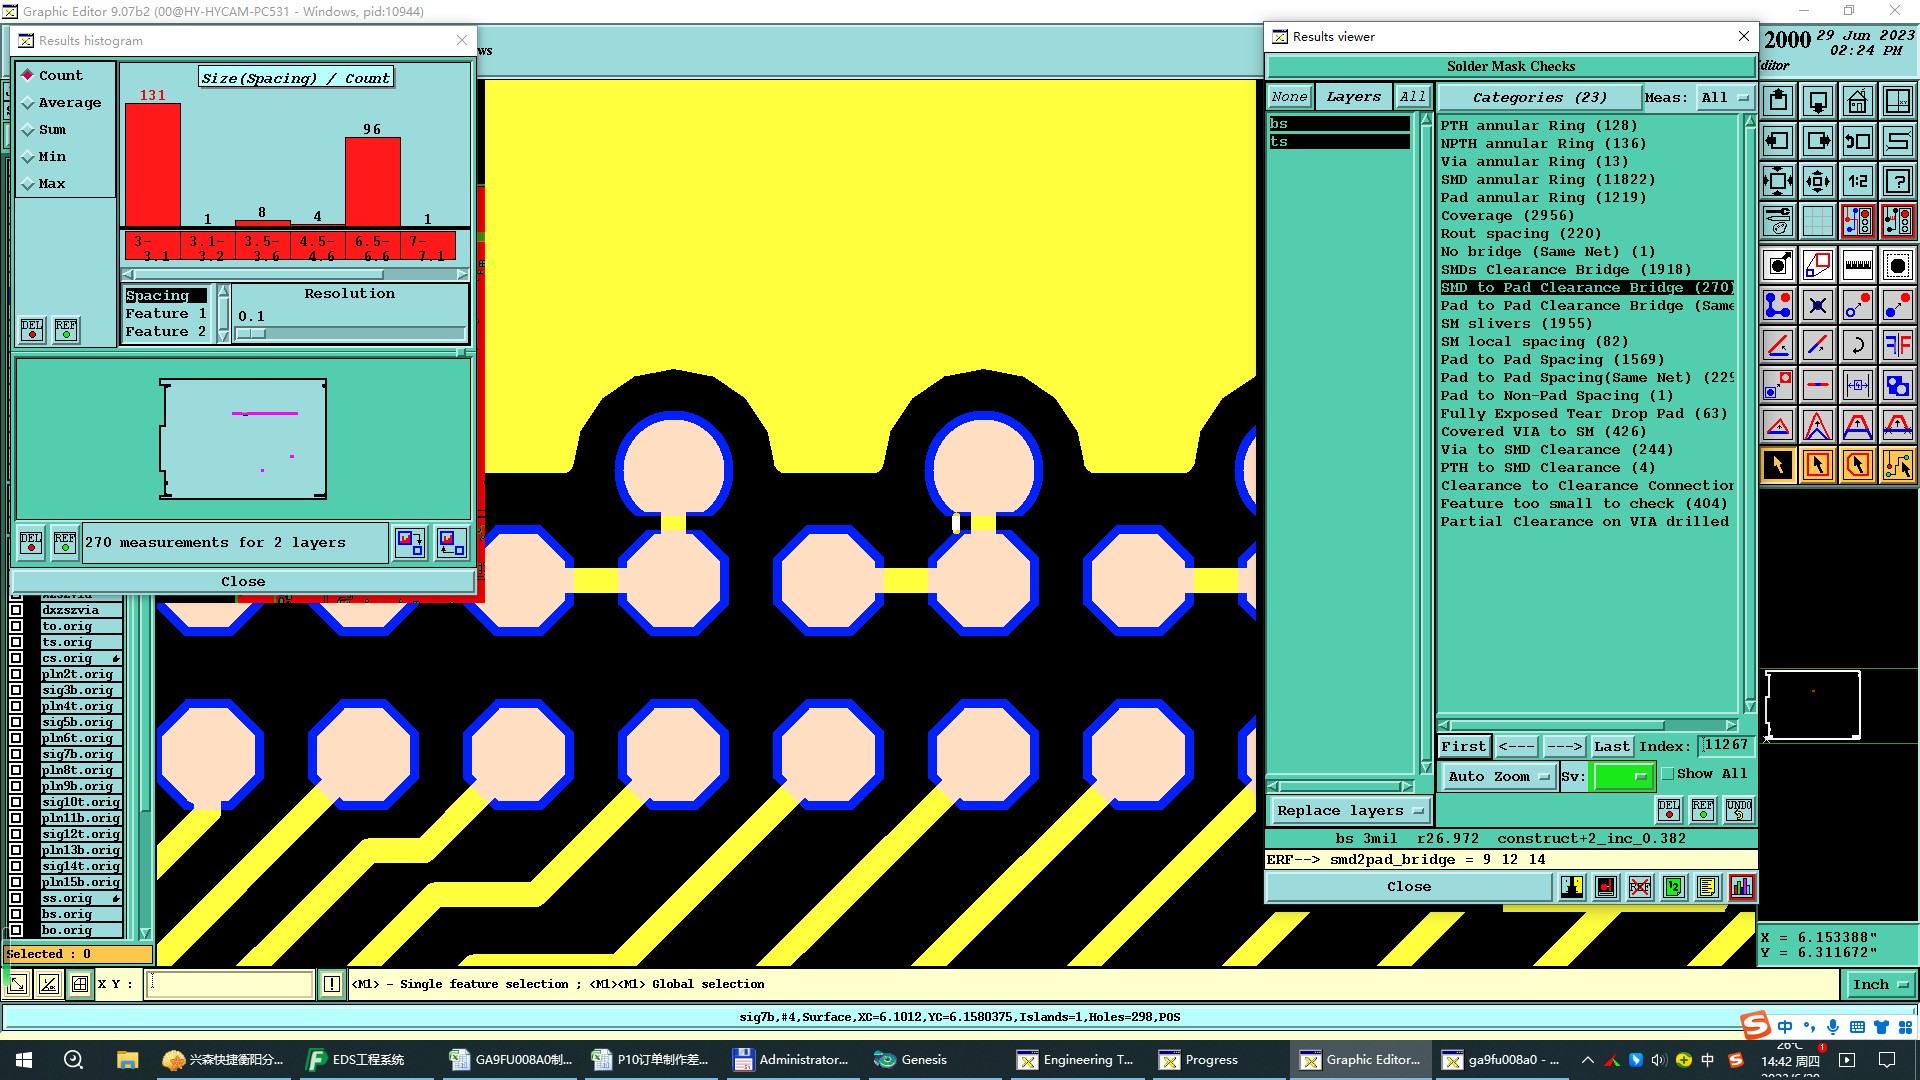
Task: Click the rotate arrow tool icon
Action: coord(1857,345)
